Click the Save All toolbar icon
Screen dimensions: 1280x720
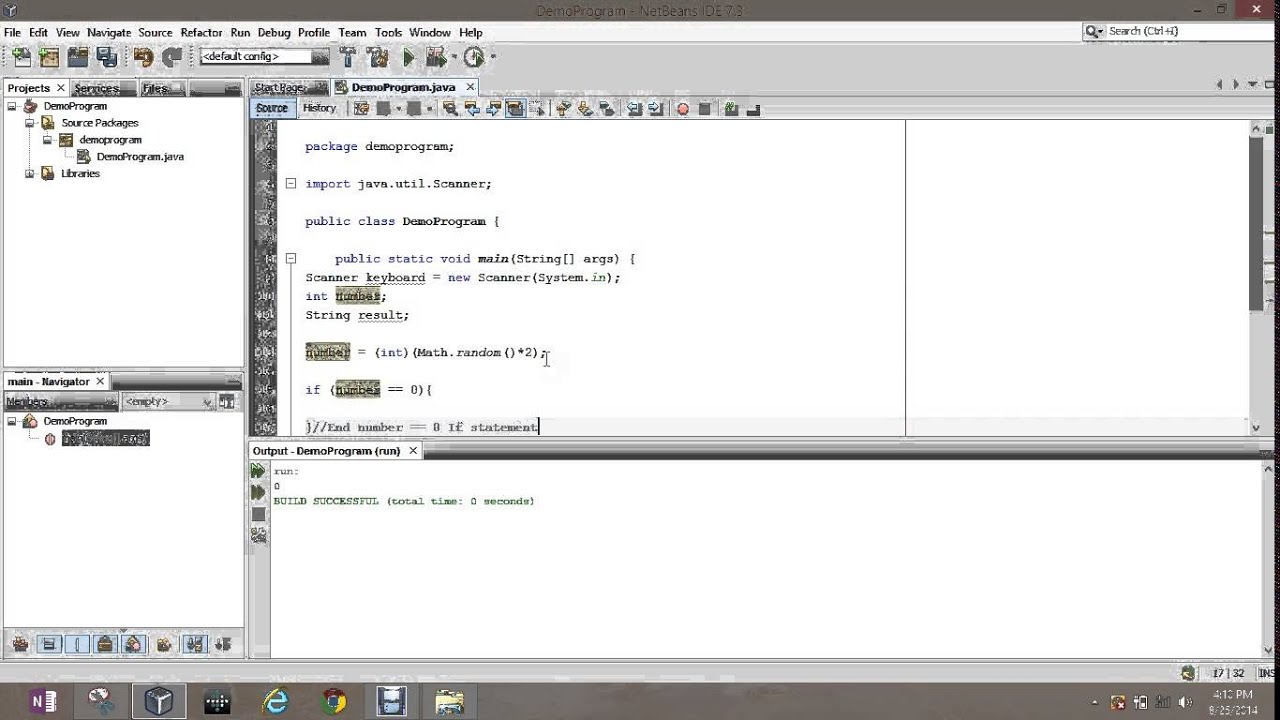[106, 57]
